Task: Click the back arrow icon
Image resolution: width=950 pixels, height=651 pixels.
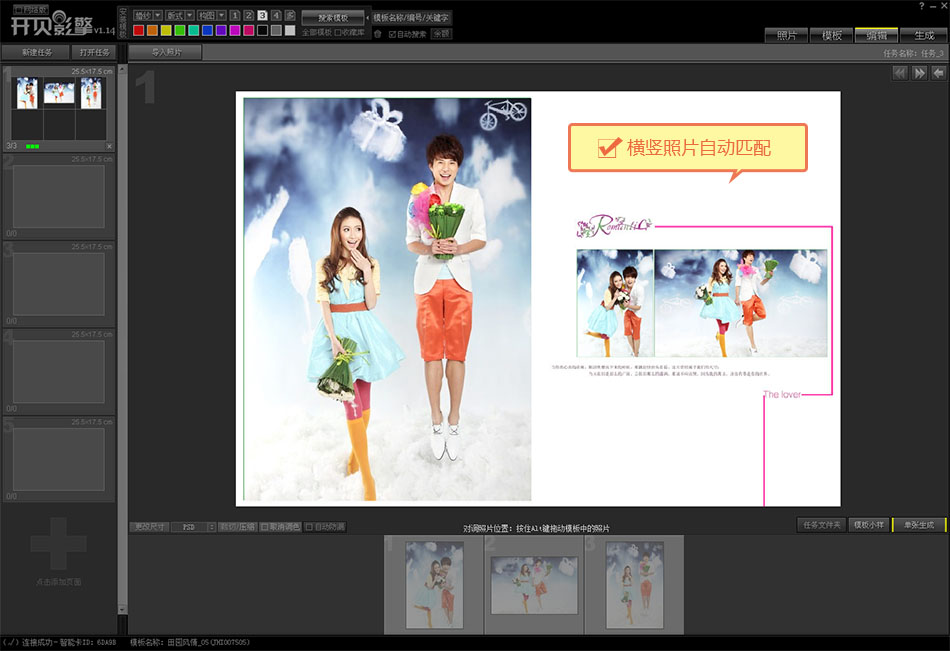Action: point(938,73)
